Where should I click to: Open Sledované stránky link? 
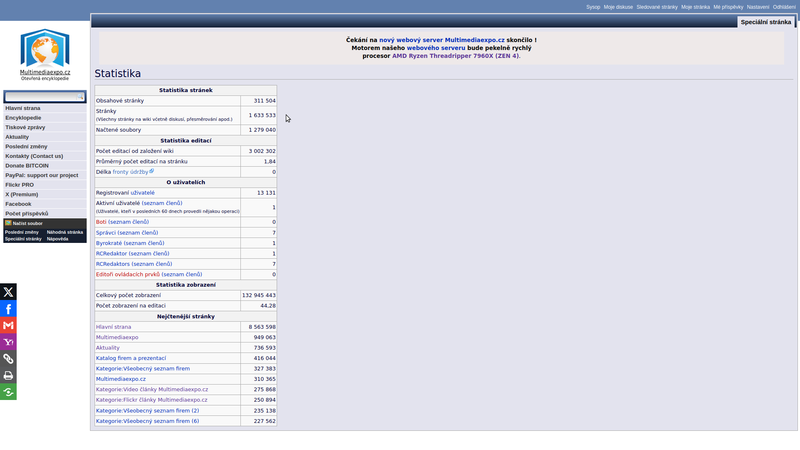tap(657, 7)
